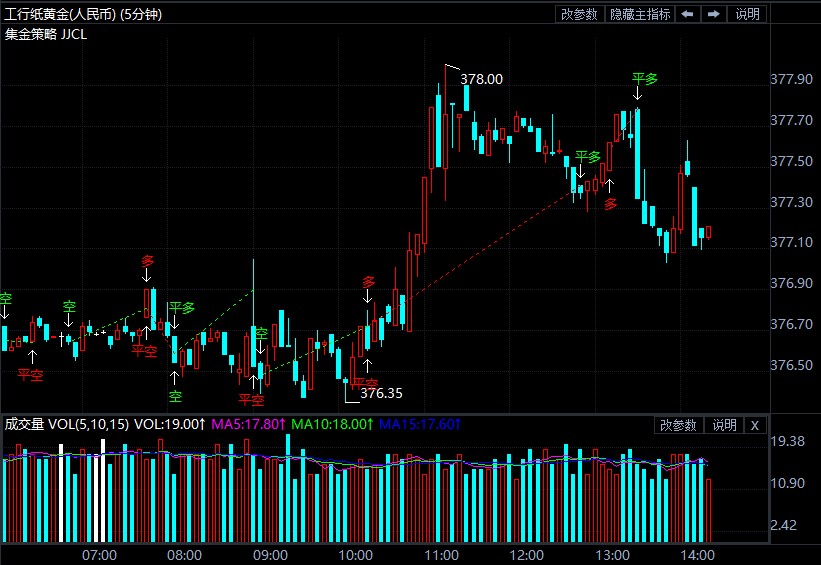Click the 19.38 volume axis label
Viewport: 821px width, 565px height.
coord(789,441)
